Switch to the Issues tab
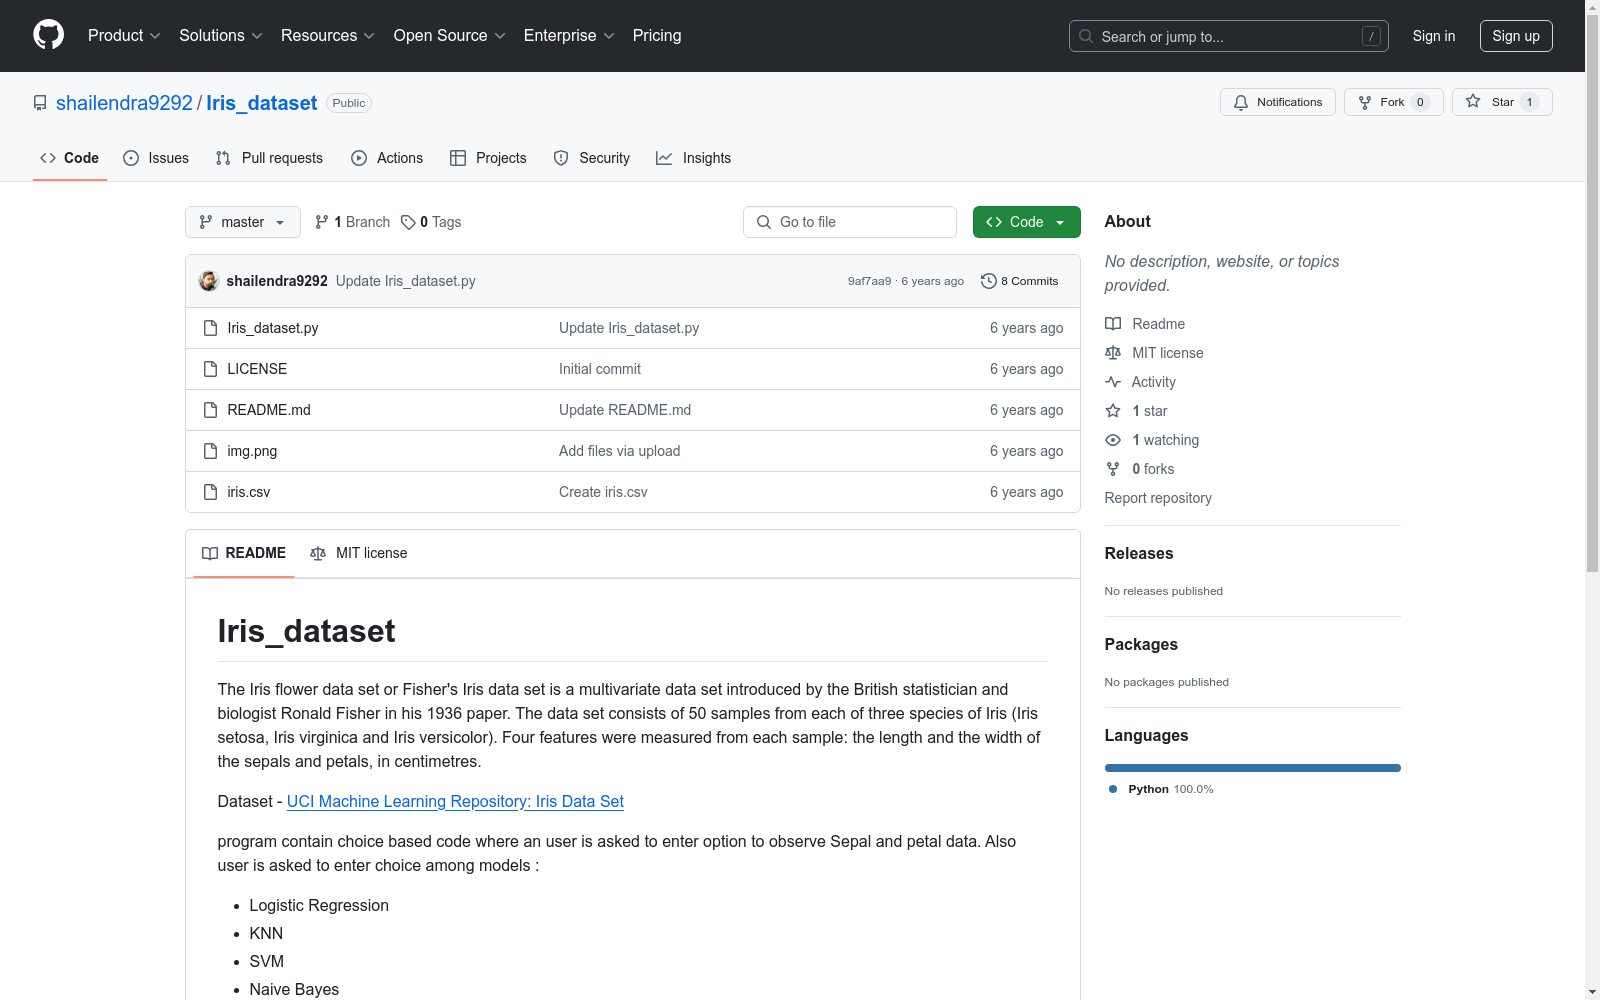This screenshot has height=1000, width=1600. tap(156, 158)
